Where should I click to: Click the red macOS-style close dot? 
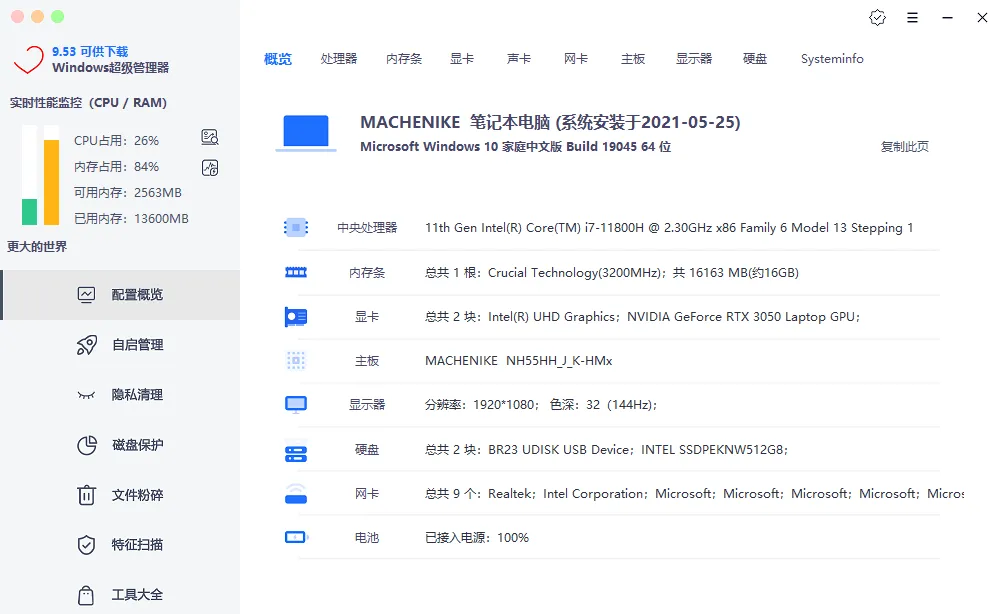pos(18,17)
